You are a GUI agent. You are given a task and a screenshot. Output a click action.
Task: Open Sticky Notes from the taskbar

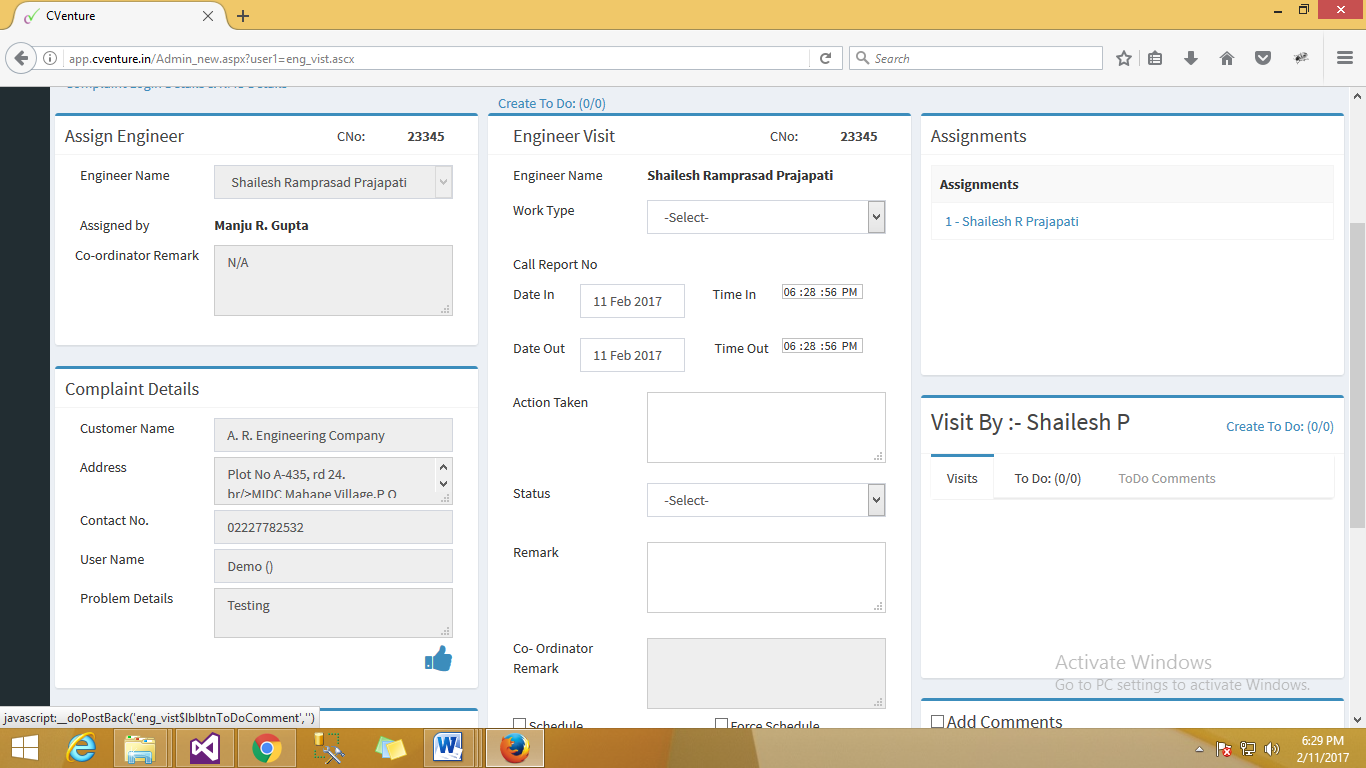click(390, 748)
